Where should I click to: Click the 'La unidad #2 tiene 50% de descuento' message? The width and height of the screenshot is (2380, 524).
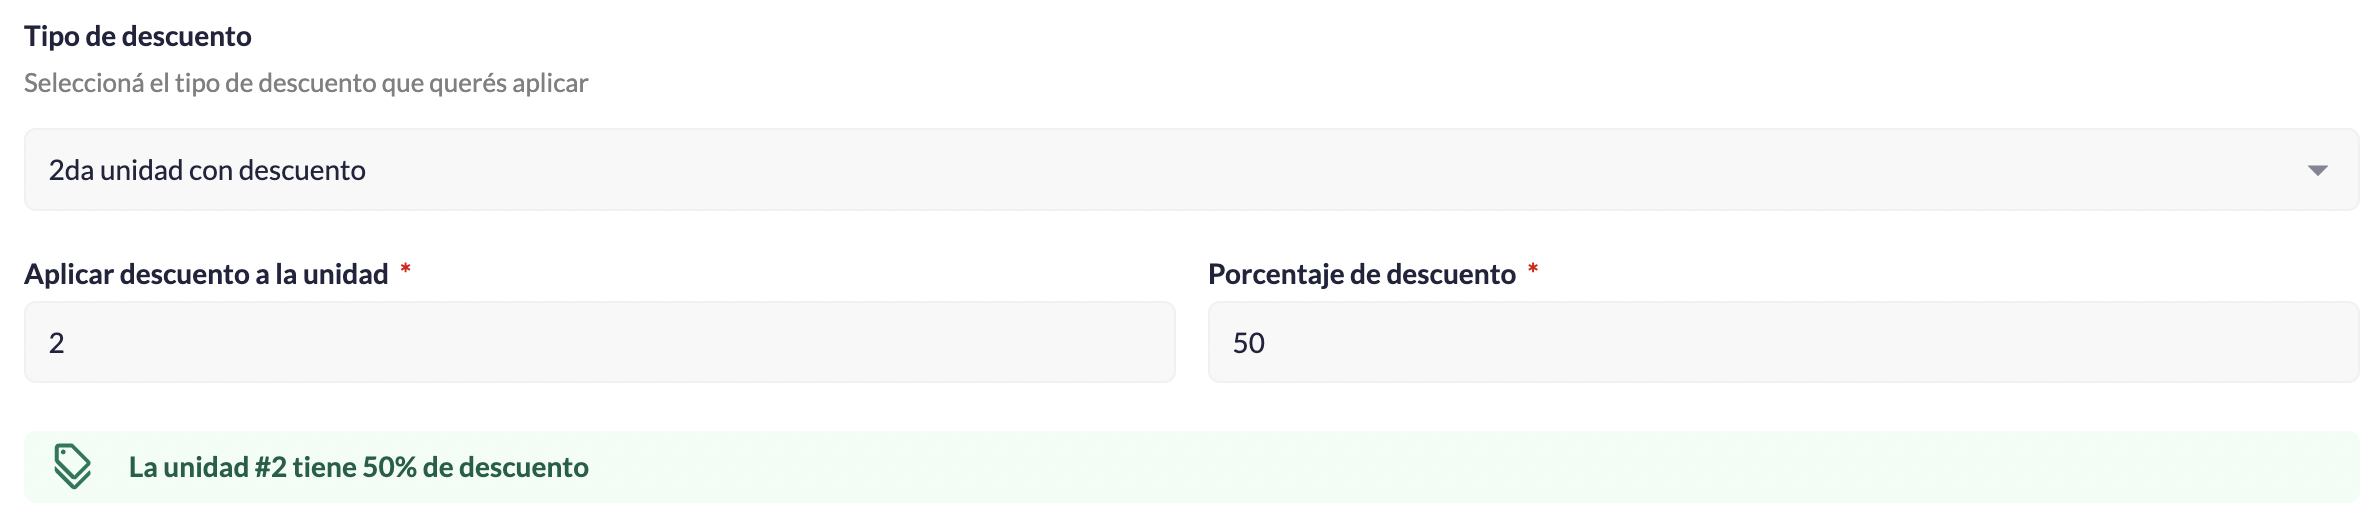358,467
